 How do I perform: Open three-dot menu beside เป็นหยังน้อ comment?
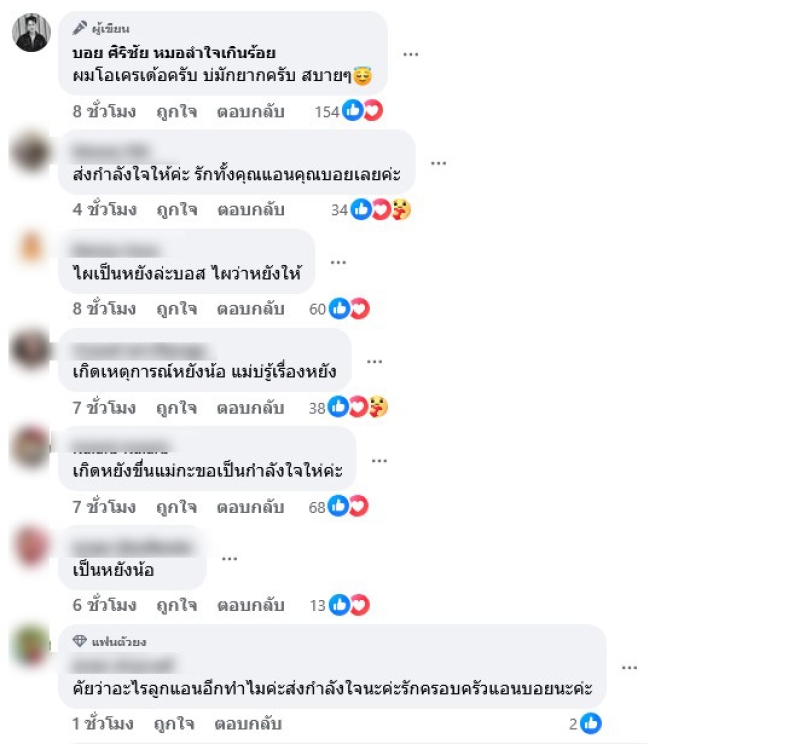229,558
